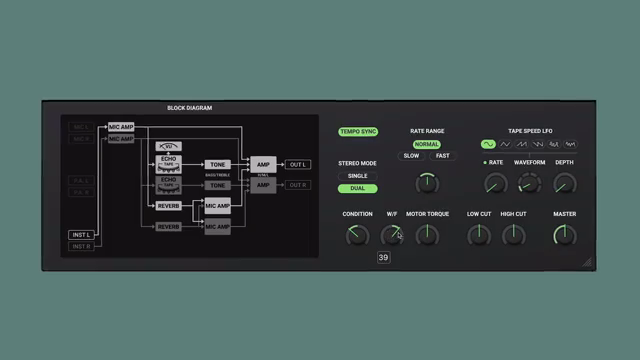Screen dimensions: 640x360
Task: Click the dimmed ECHO TAPE block
Action: coord(169,185)
